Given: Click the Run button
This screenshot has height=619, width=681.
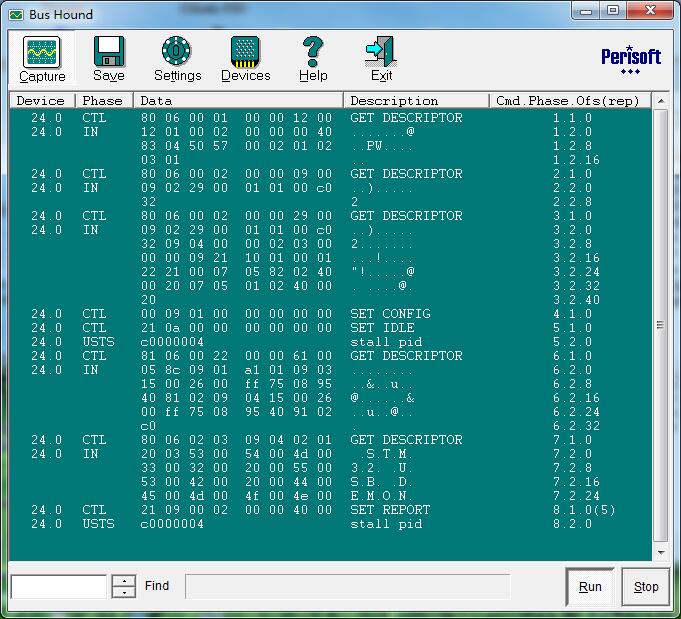Looking at the screenshot, I should (590, 586).
